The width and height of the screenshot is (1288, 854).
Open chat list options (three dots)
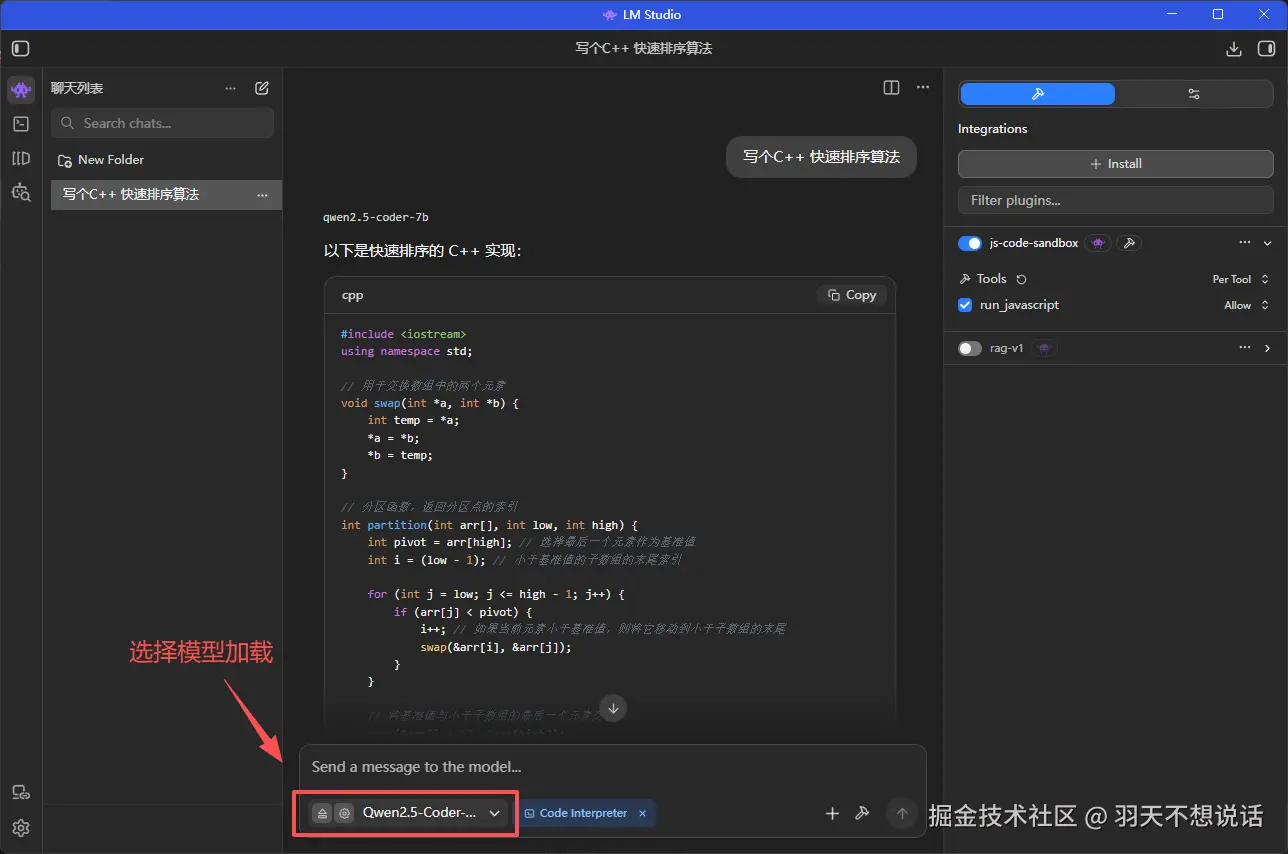point(231,88)
